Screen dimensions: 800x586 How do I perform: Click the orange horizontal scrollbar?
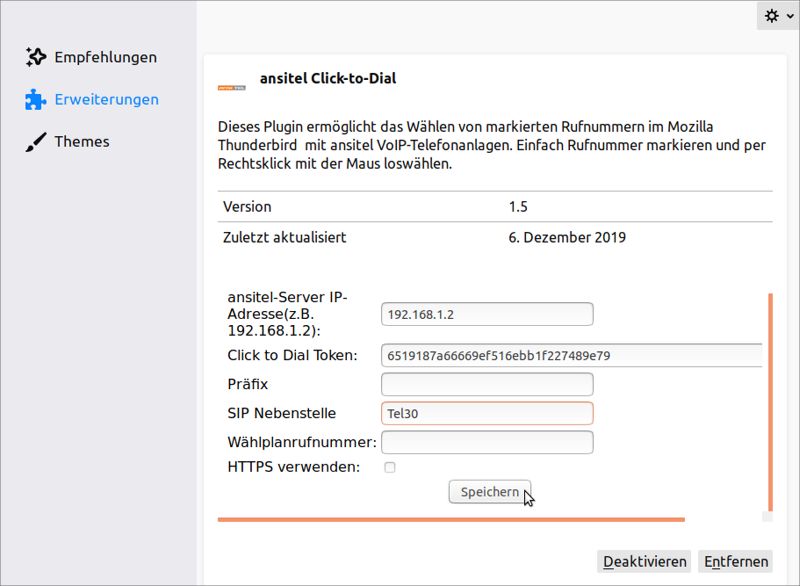[x=450, y=520]
